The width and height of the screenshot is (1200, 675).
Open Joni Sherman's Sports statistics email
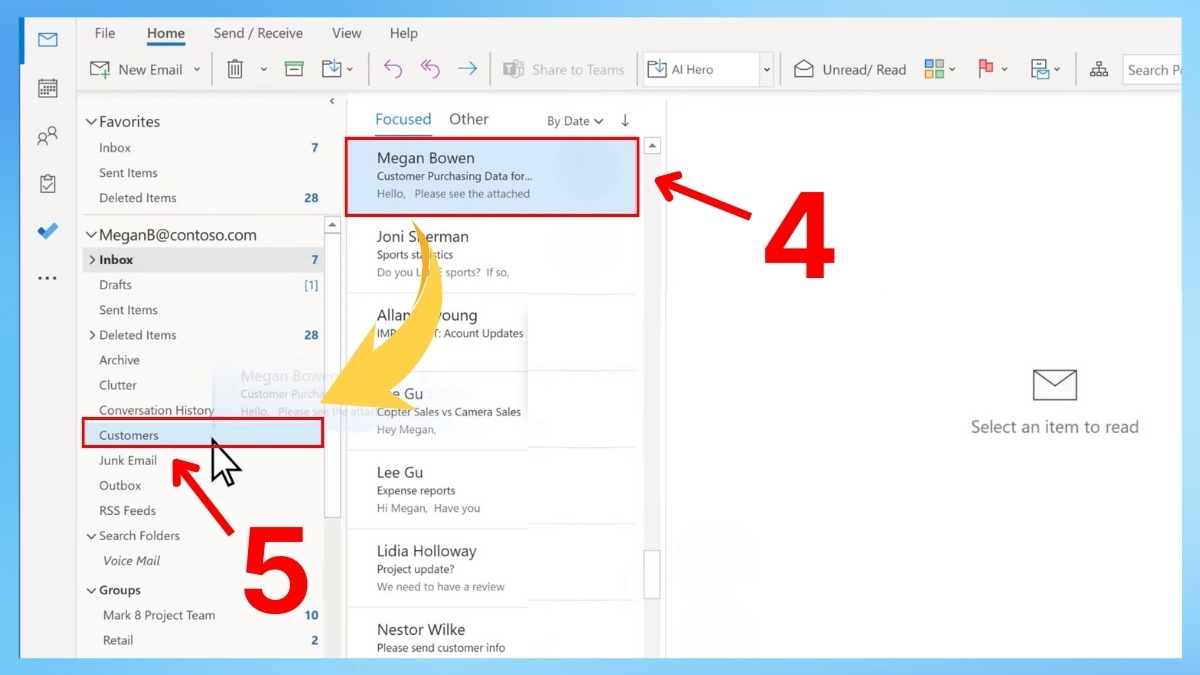(x=492, y=255)
